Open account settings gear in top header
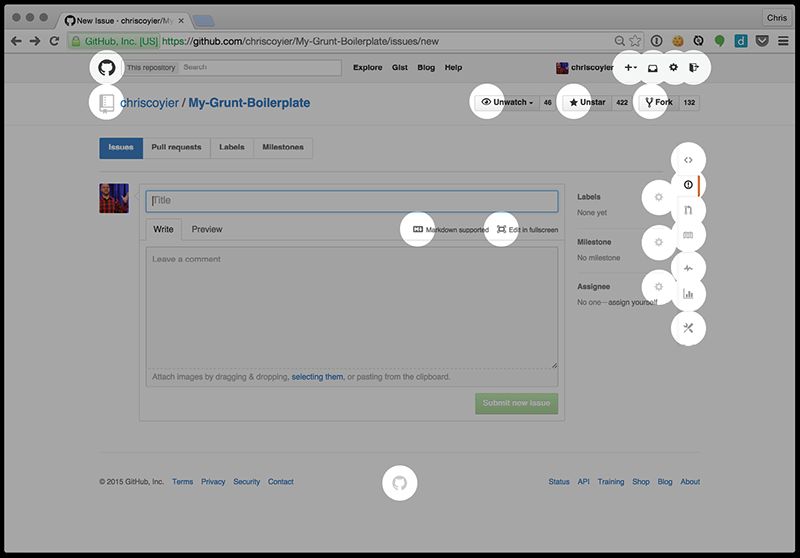The image size is (800, 558). click(x=673, y=68)
